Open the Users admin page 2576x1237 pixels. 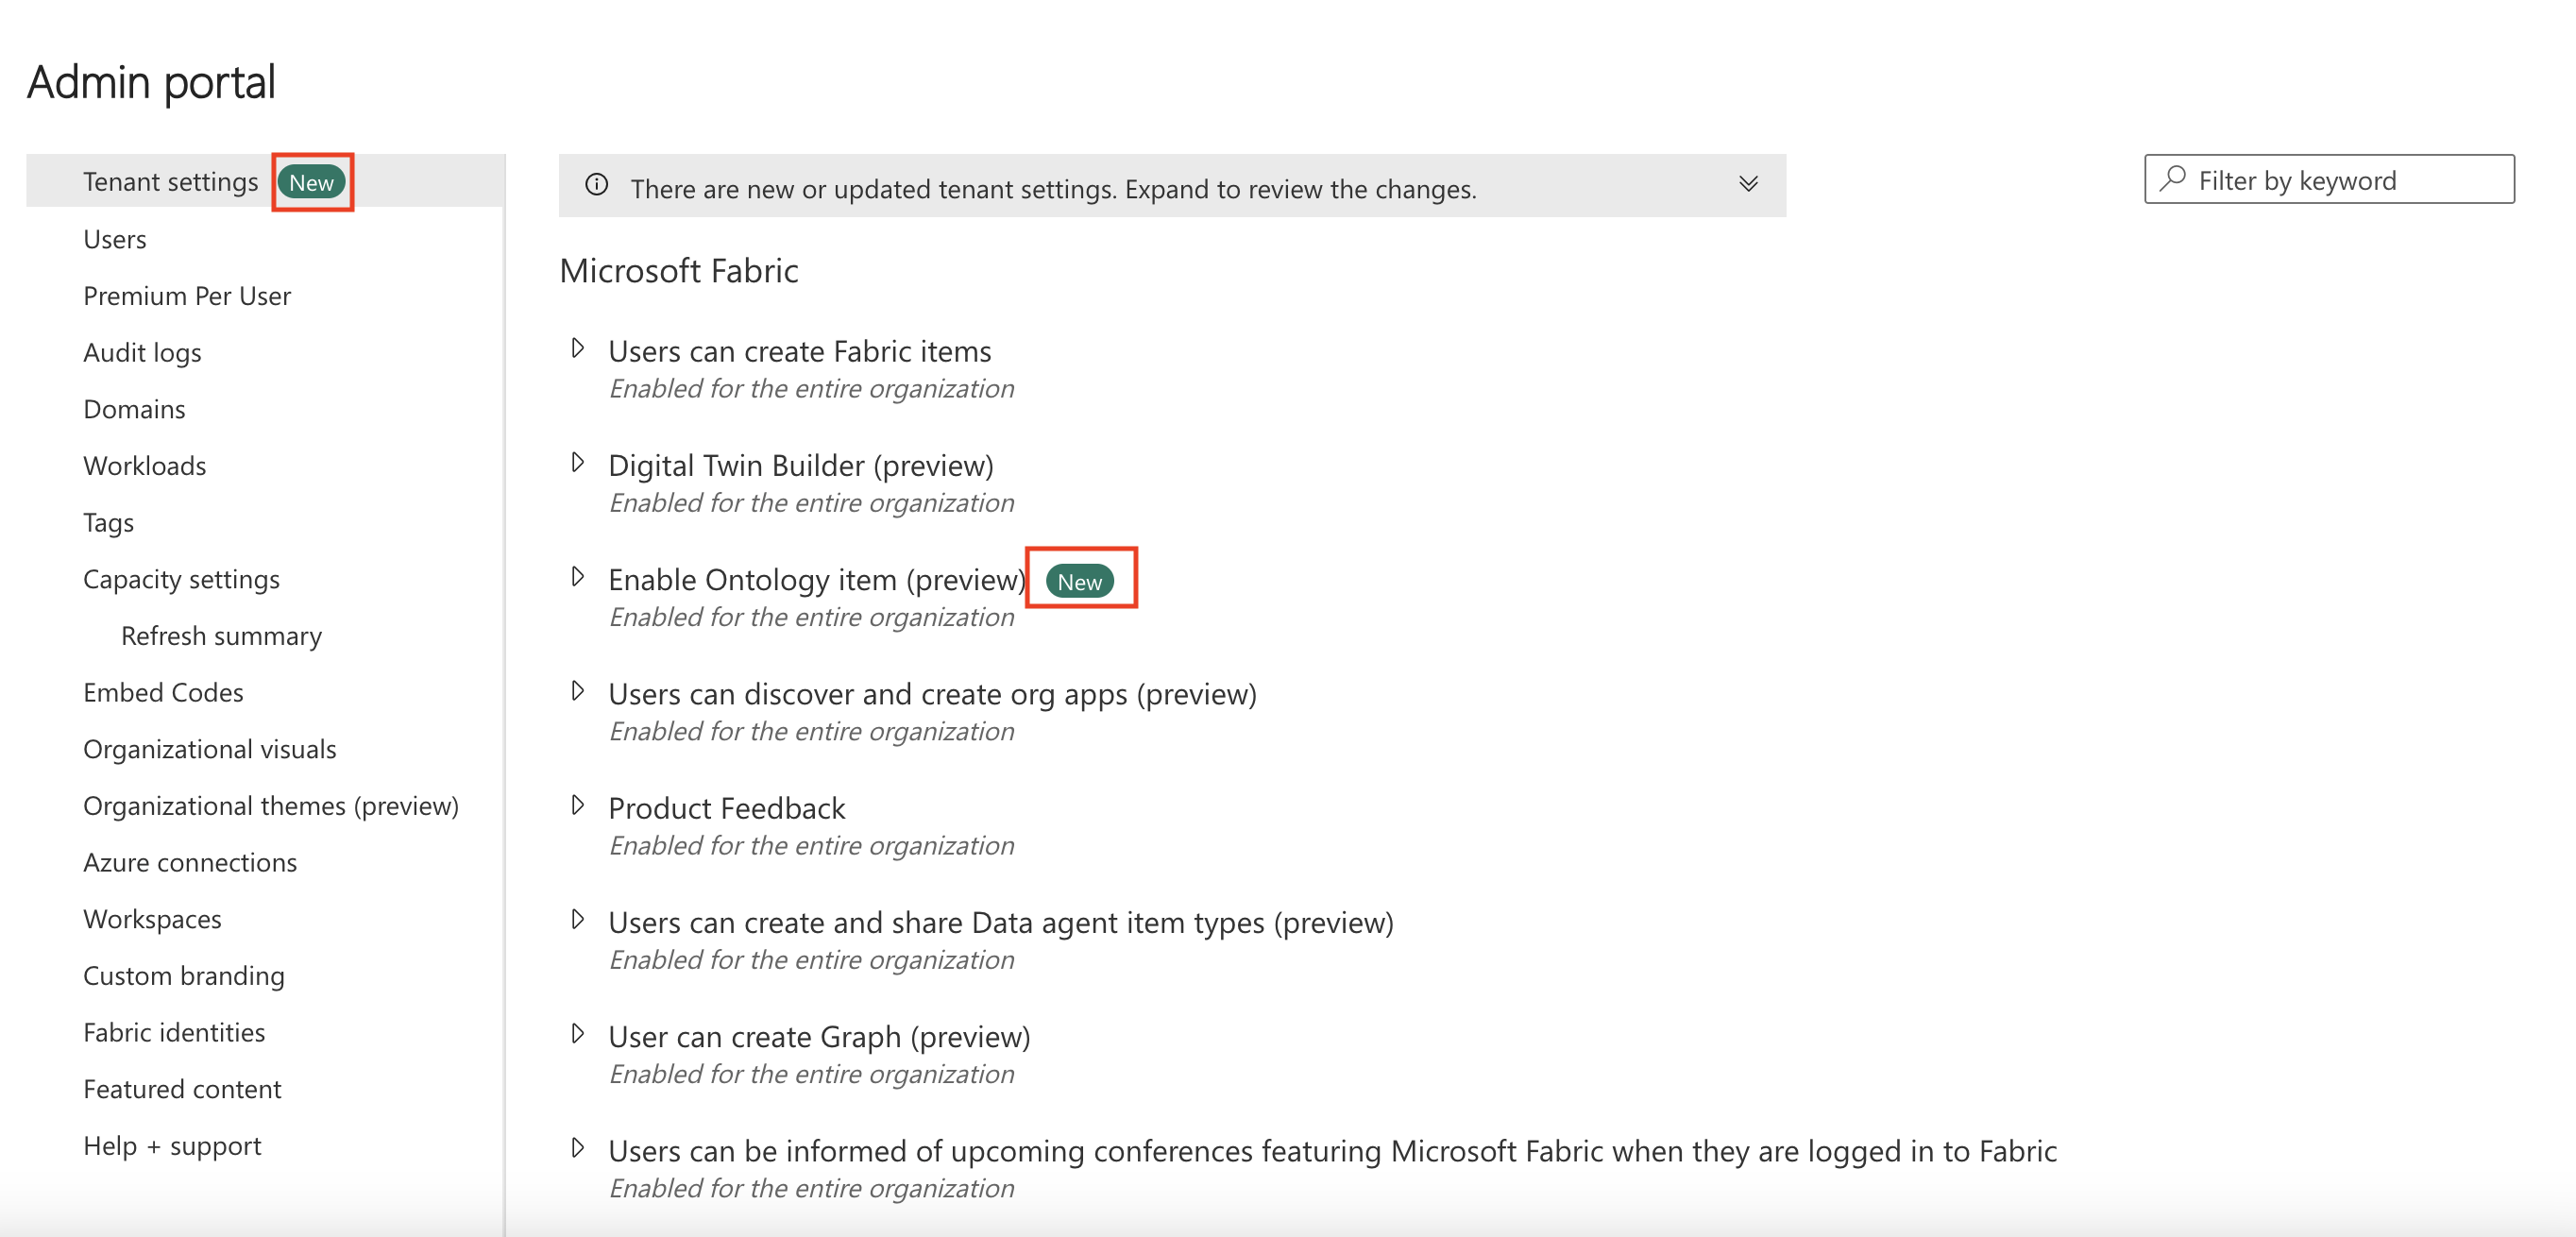point(115,239)
